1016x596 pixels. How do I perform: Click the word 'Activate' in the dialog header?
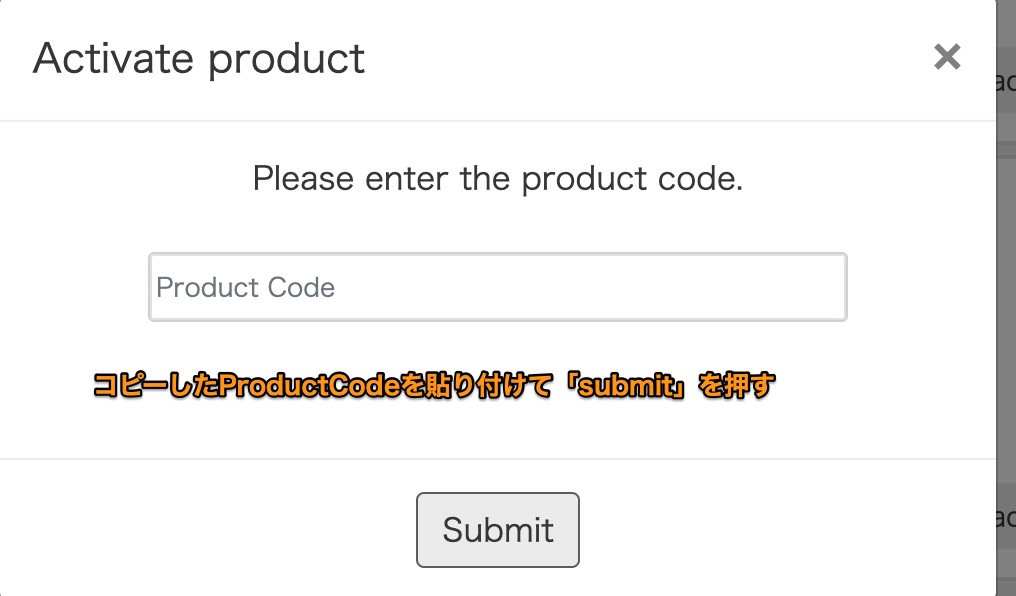pos(113,60)
